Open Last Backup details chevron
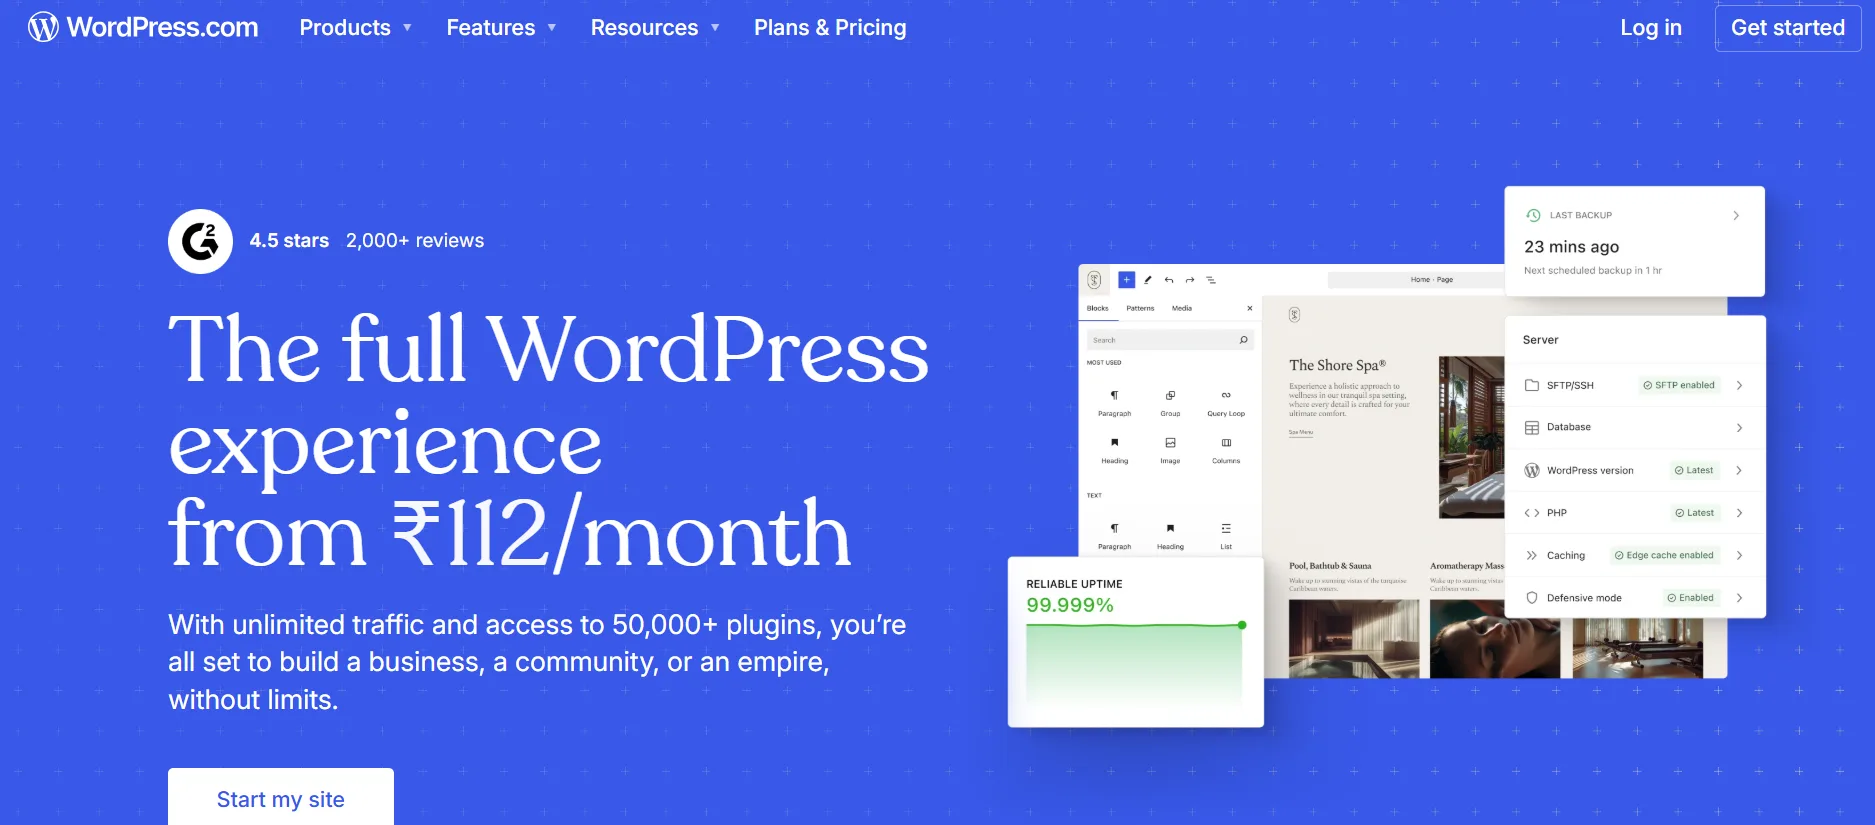The width and height of the screenshot is (1875, 825). pyautogui.click(x=1736, y=215)
